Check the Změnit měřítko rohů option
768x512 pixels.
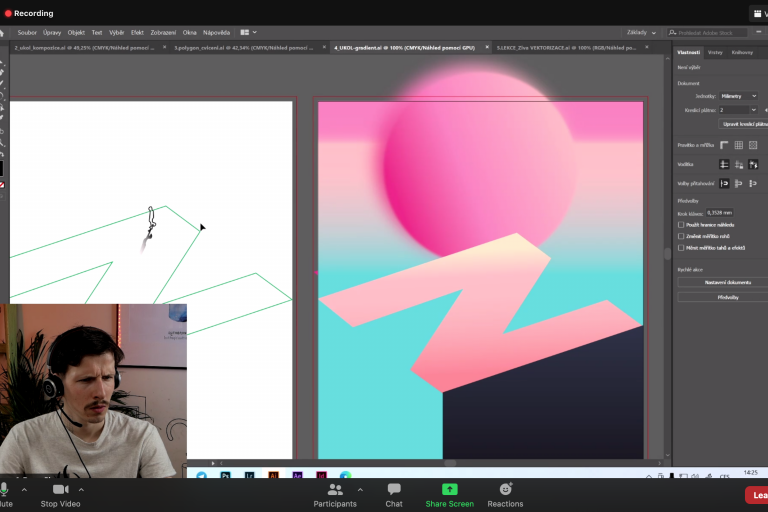pos(682,236)
